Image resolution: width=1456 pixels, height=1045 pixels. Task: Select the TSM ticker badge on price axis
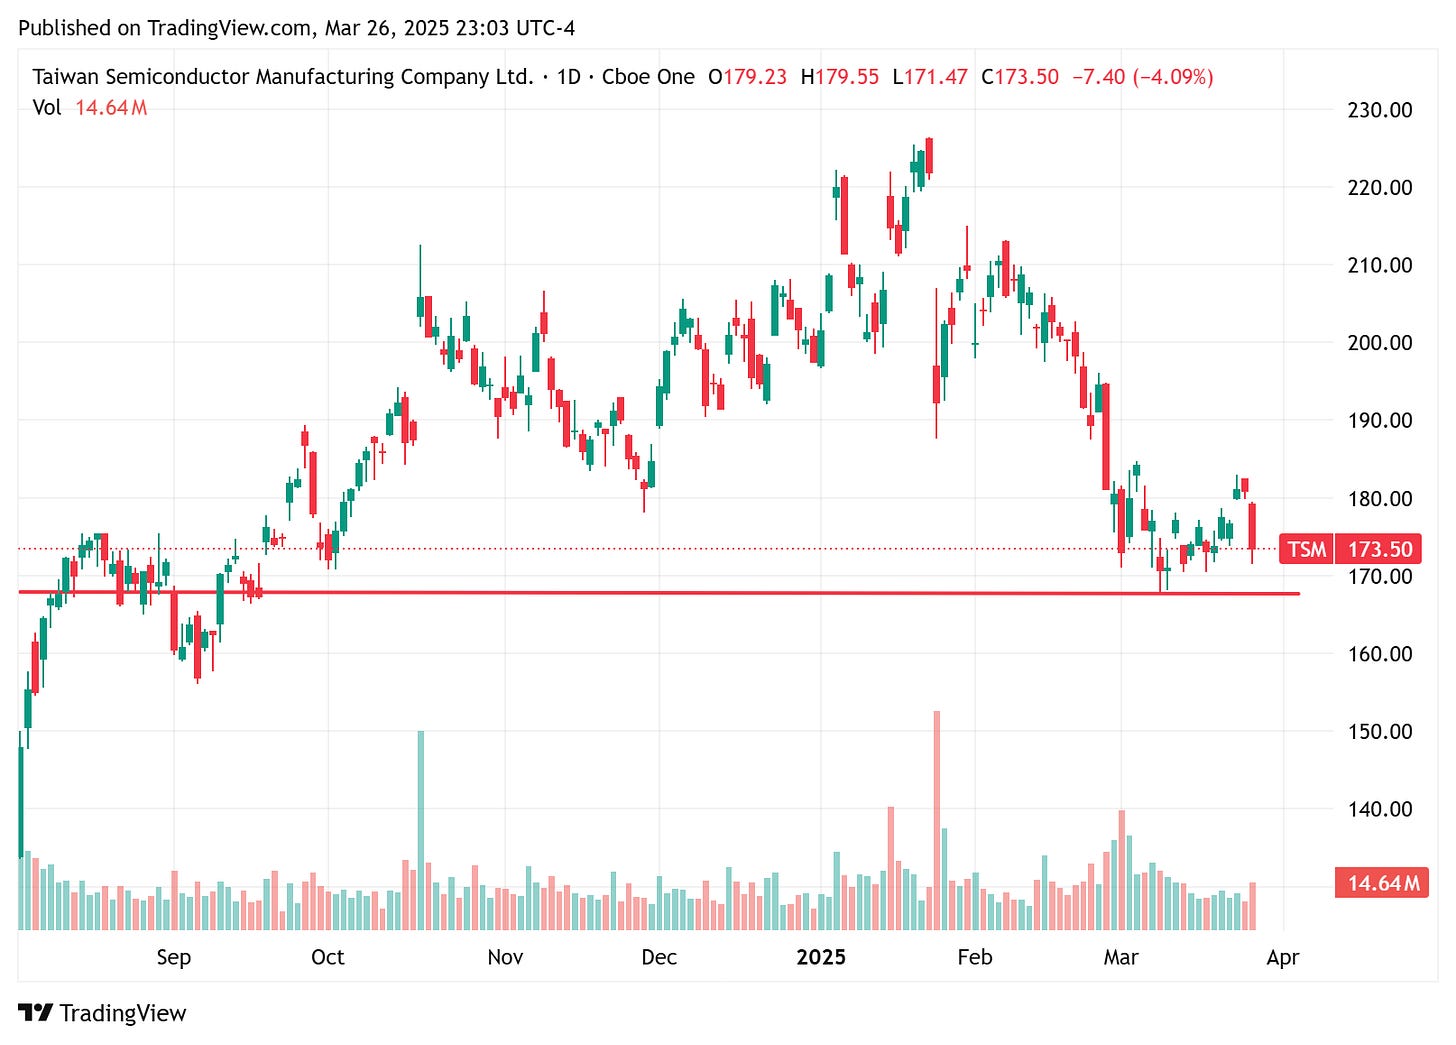1307,549
